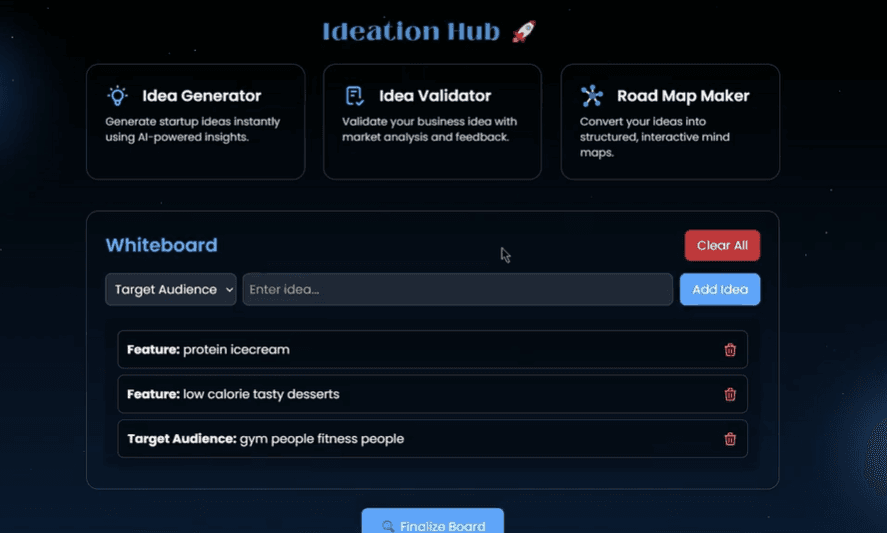This screenshot has width=887, height=533.
Task: Open the Idea Generator card
Action: (x=195, y=122)
